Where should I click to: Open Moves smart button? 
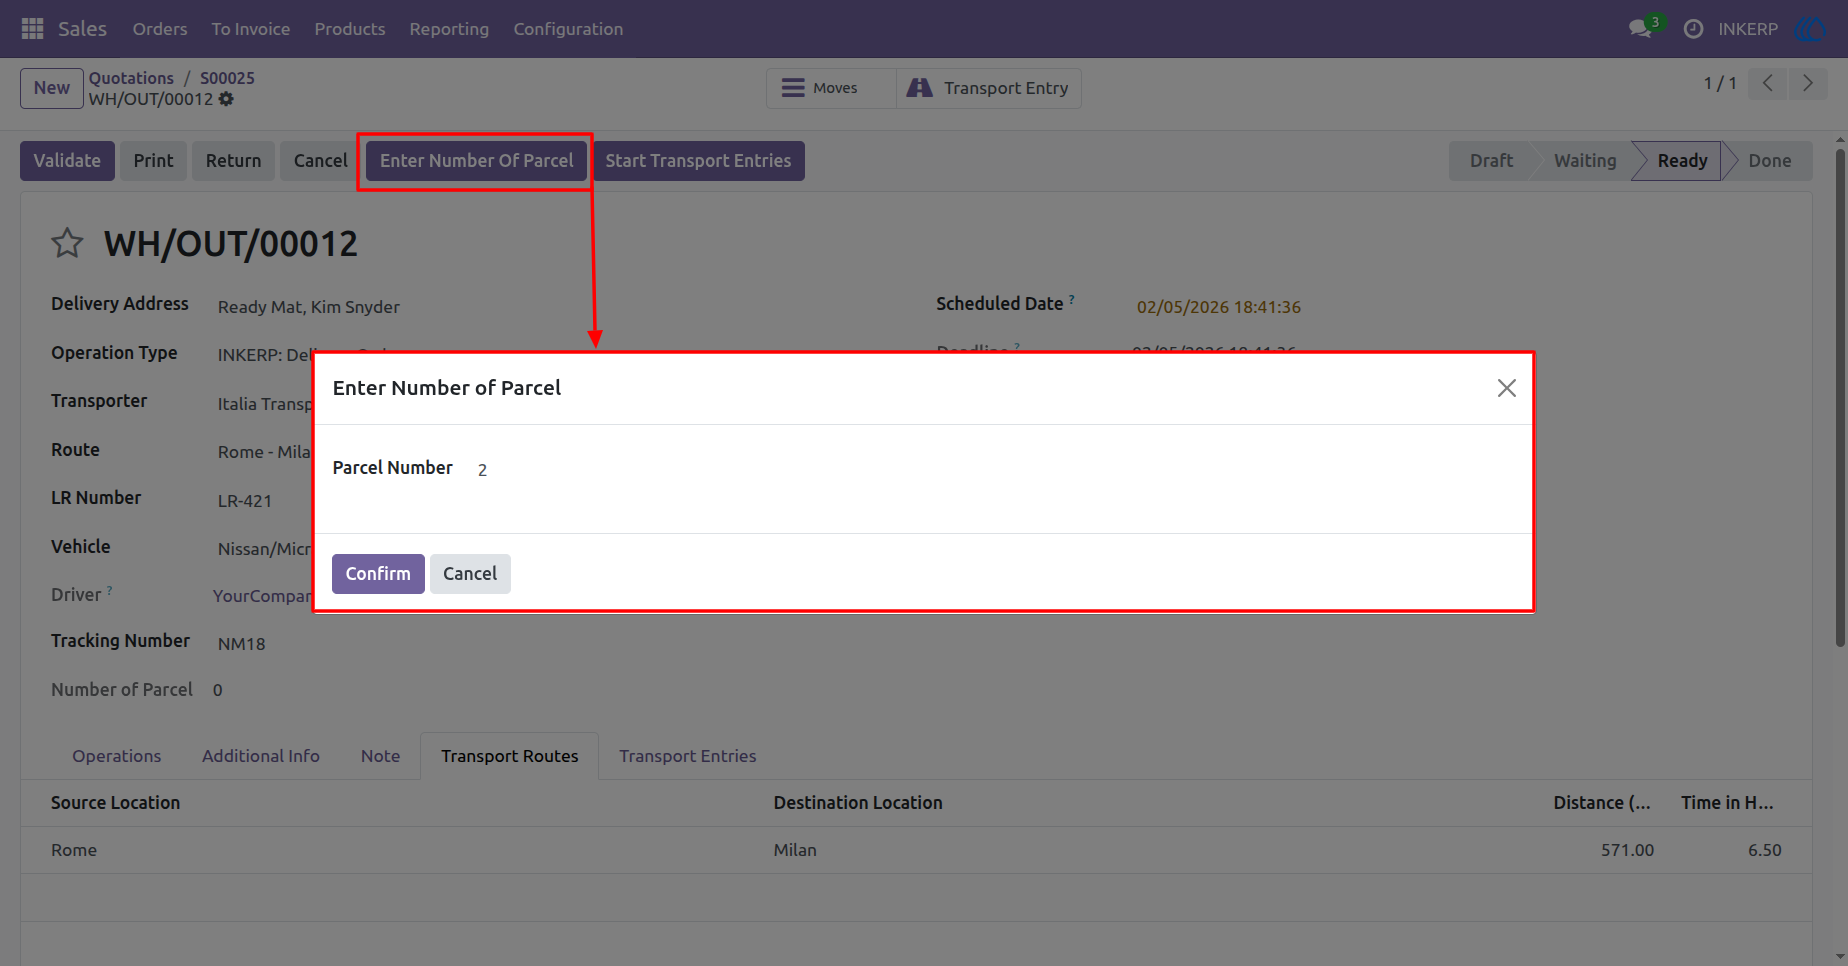(x=832, y=88)
